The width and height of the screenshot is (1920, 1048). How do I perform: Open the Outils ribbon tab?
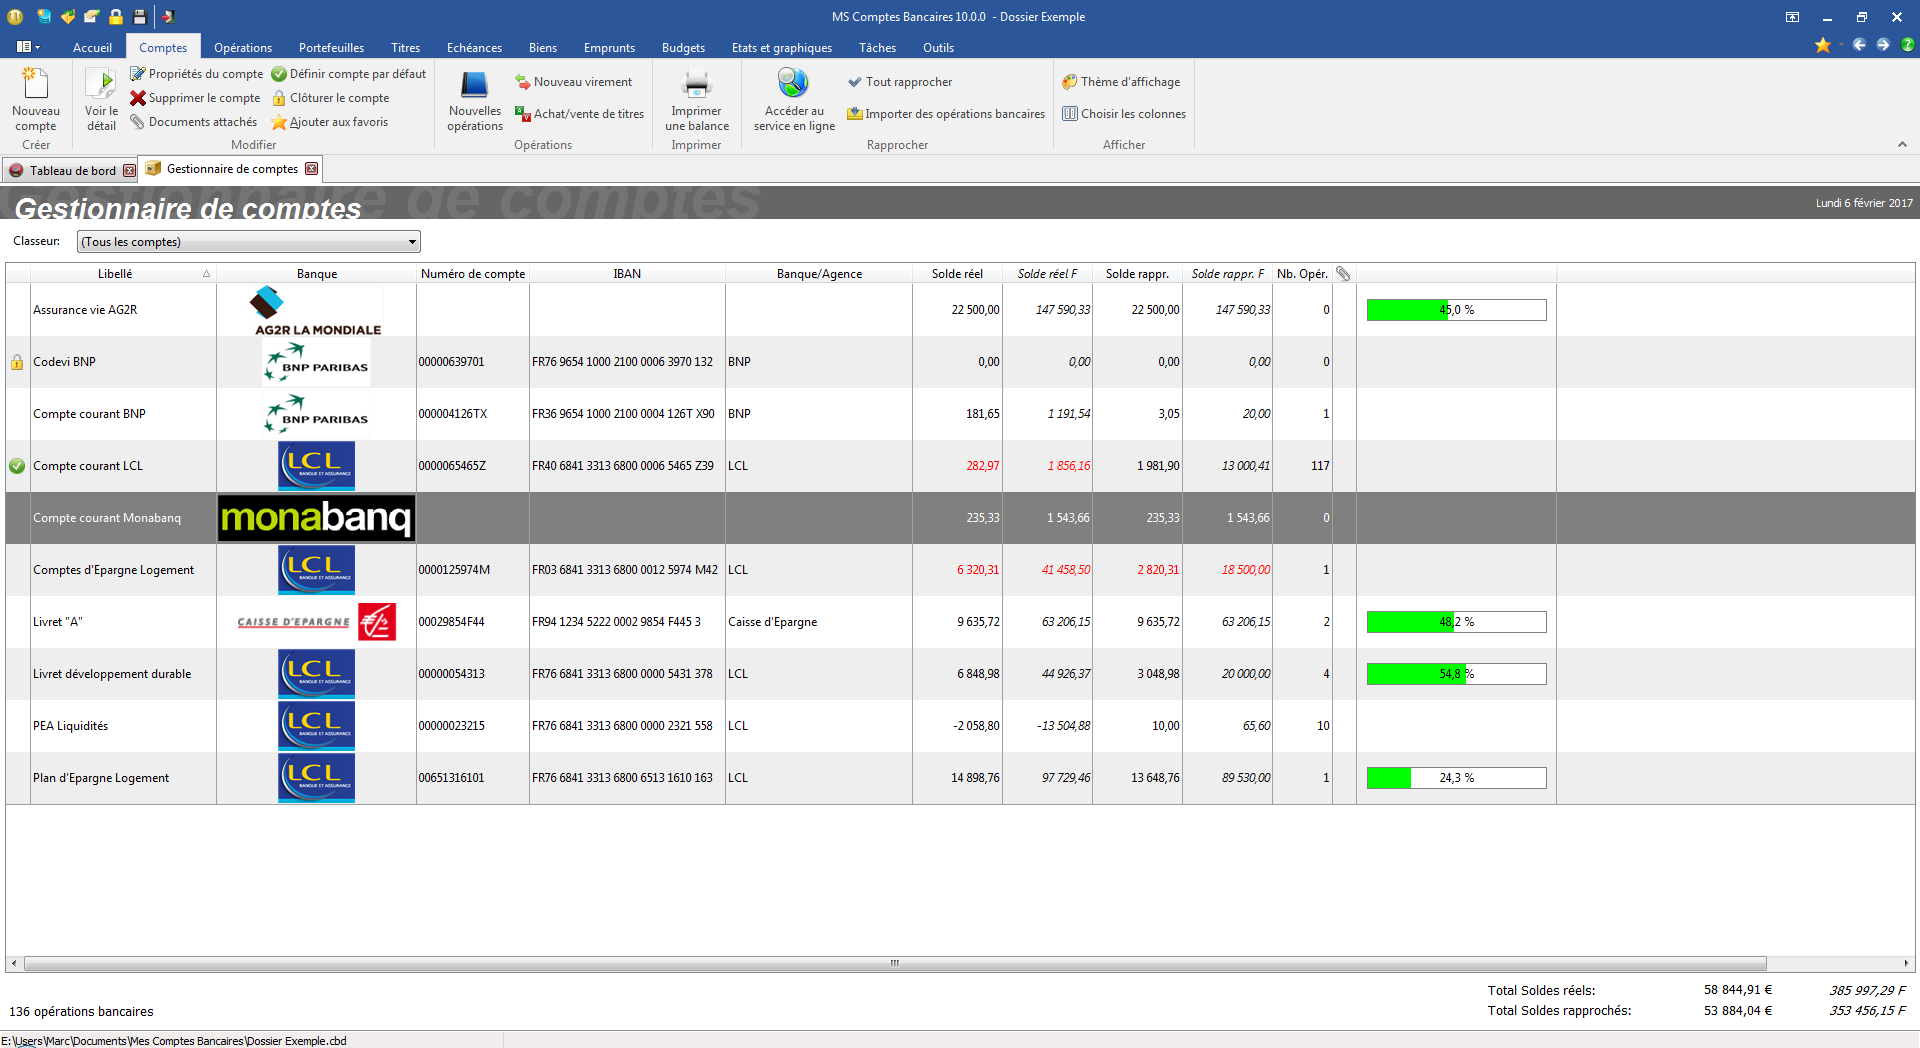pos(938,48)
